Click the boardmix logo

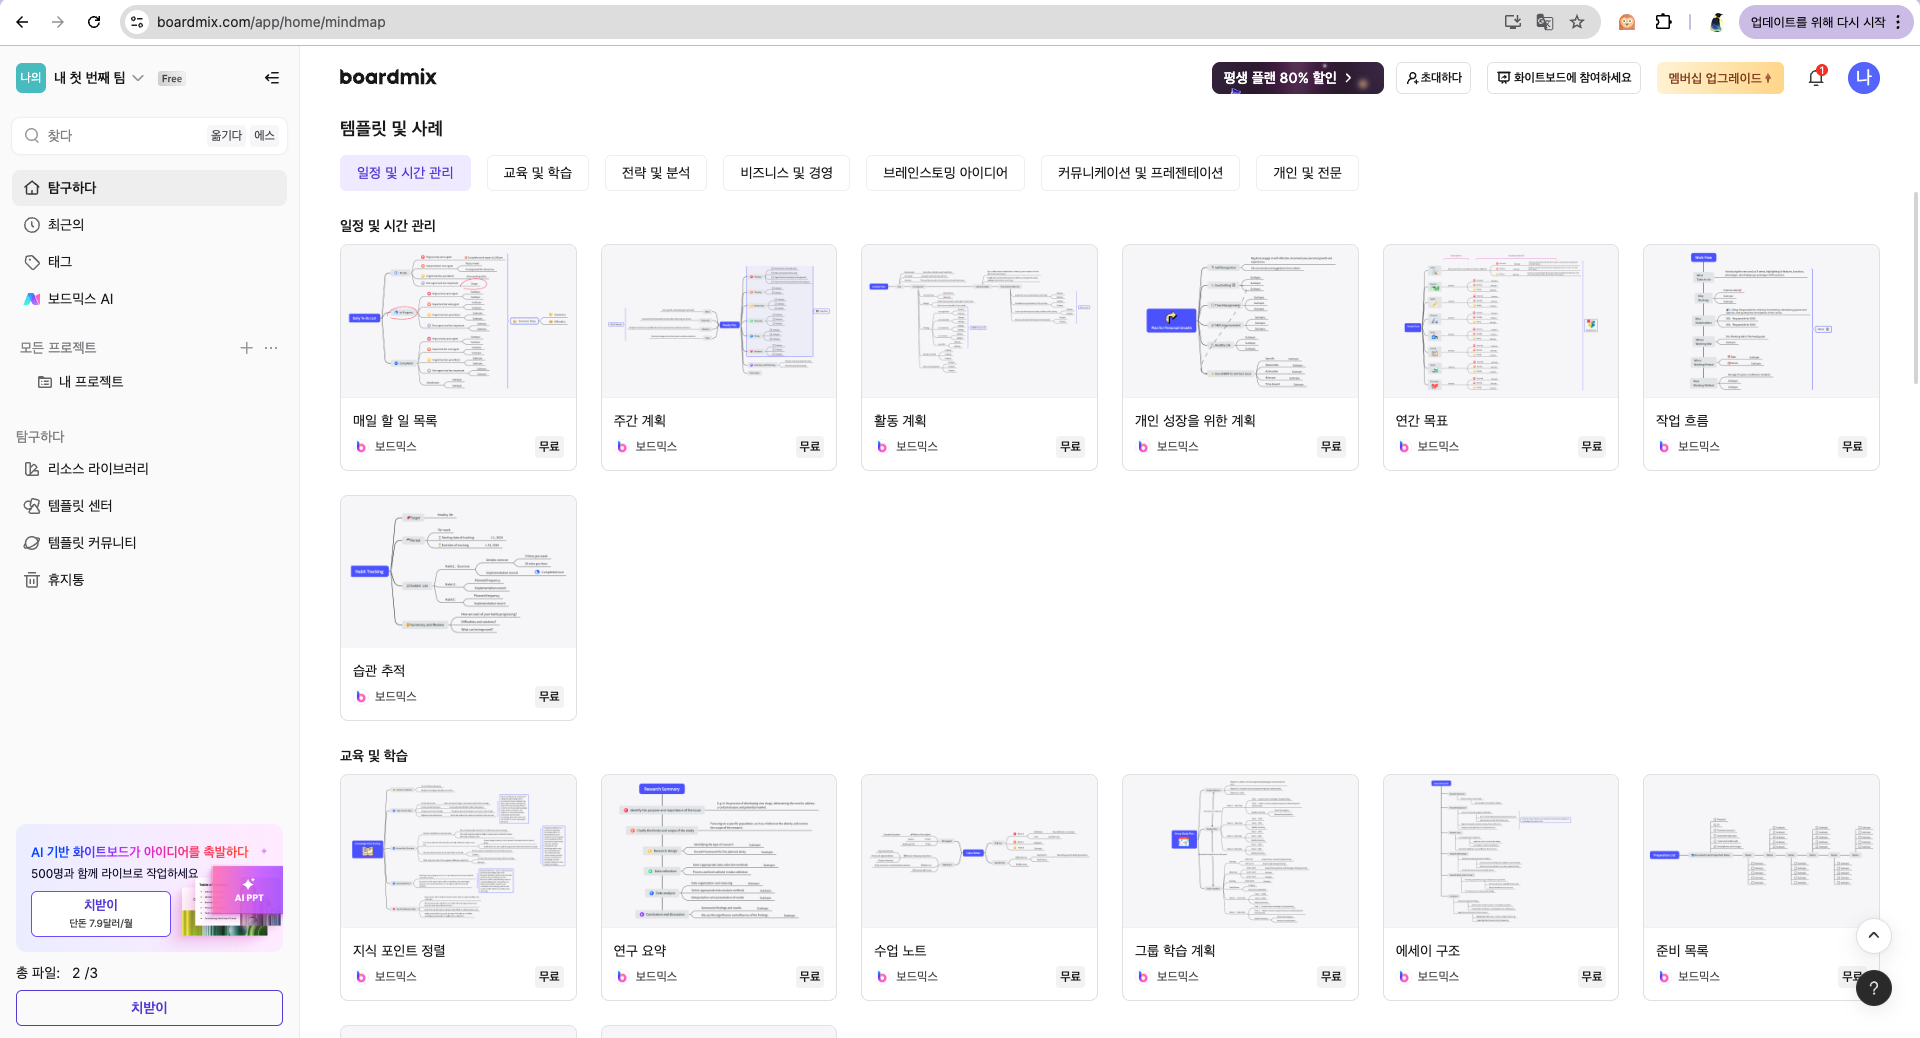(388, 77)
